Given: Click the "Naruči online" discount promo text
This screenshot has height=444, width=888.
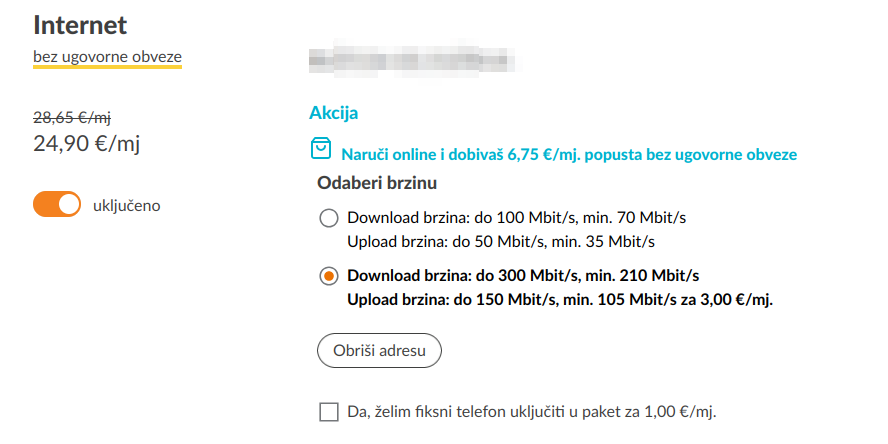Looking at the screenshot, I should [x=569, y=155].
